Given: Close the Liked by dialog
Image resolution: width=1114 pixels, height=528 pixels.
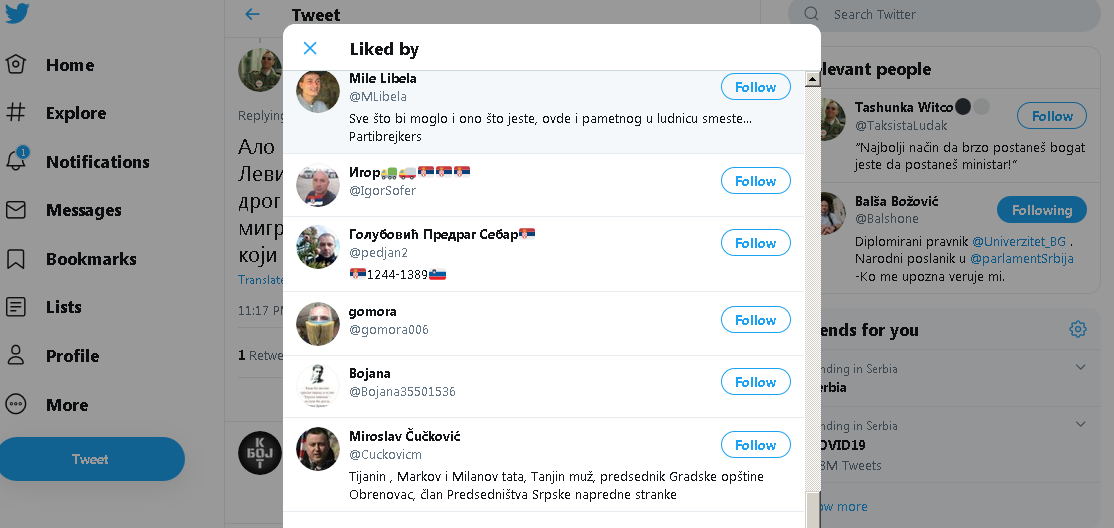Looking at the screenshot, I should (310, 48).
